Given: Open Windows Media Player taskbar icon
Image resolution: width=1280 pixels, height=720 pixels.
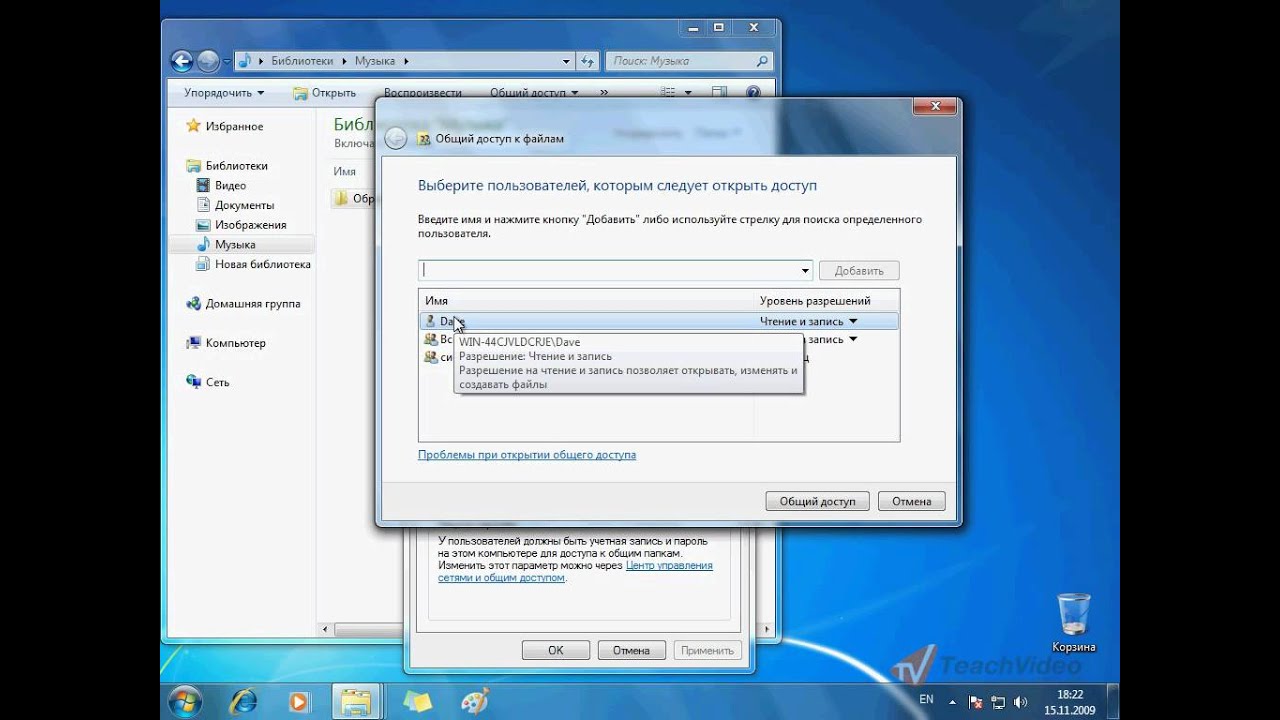Looking at the screenshot, I should (x=299, y=701).
